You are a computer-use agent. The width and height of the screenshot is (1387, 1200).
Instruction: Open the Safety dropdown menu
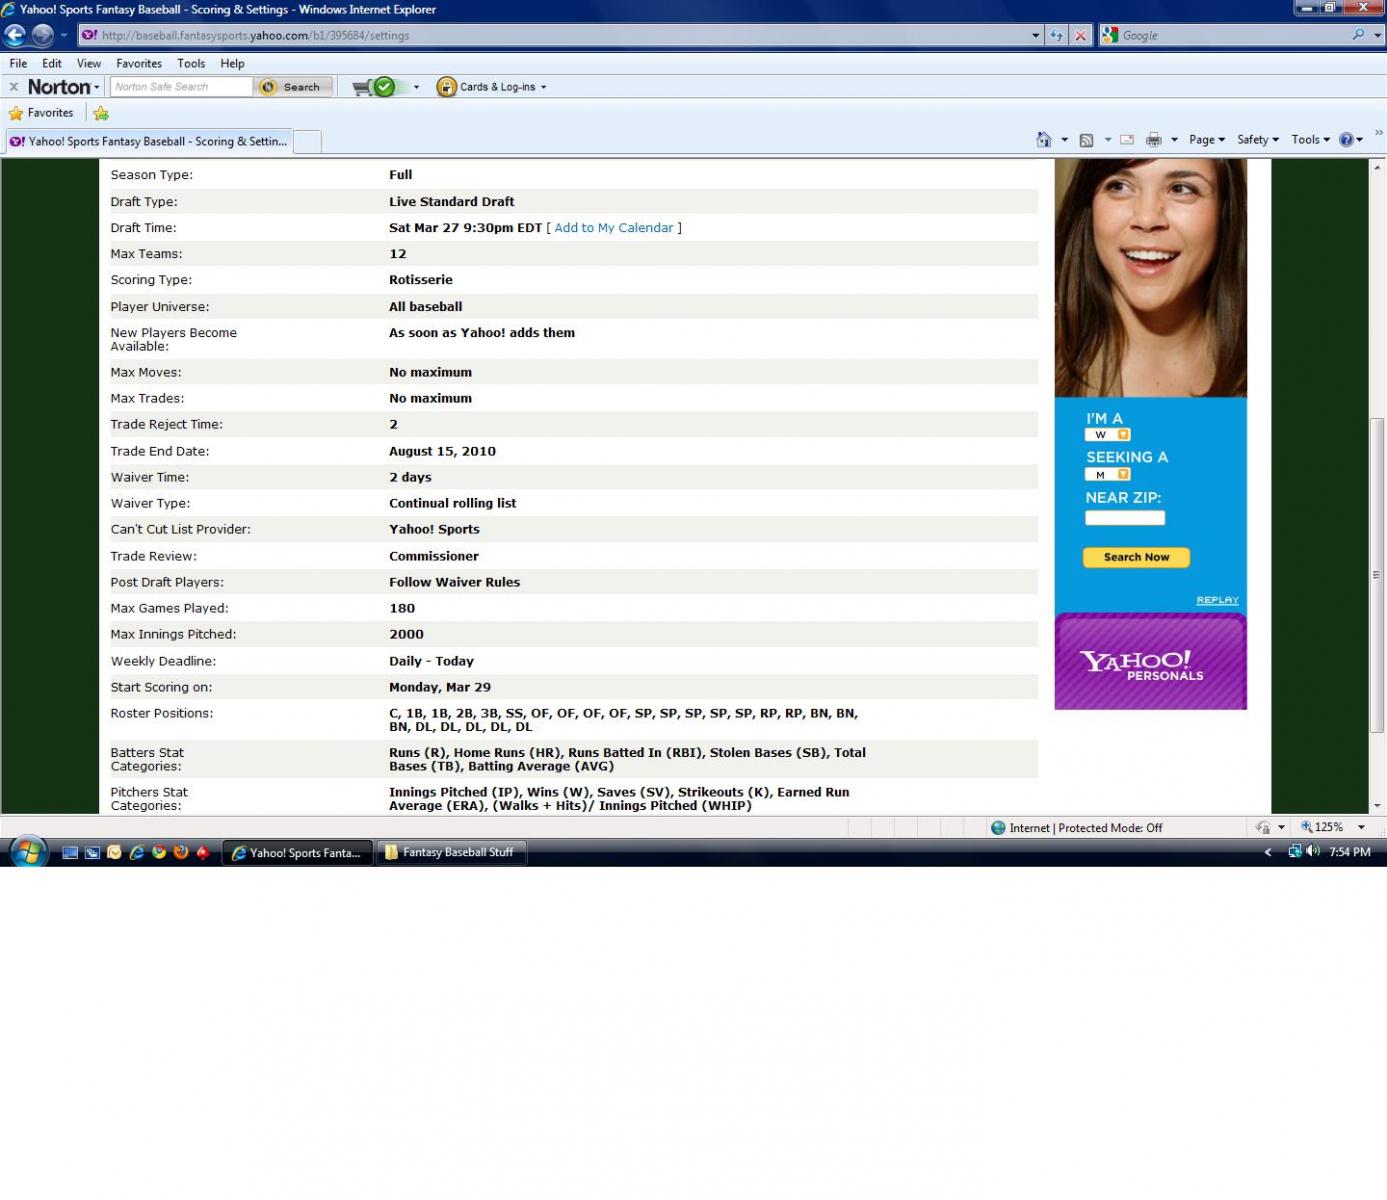click(1257, 140)
